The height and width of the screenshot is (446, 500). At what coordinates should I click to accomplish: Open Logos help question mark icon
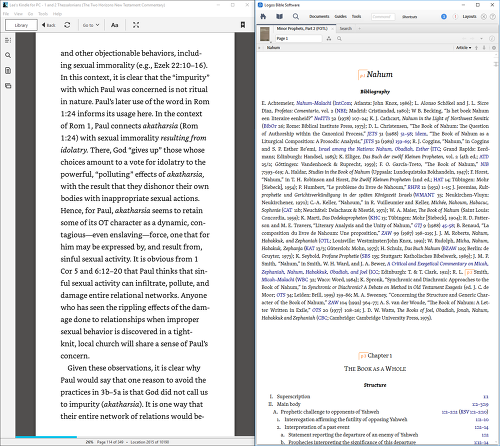pos(493,16)
